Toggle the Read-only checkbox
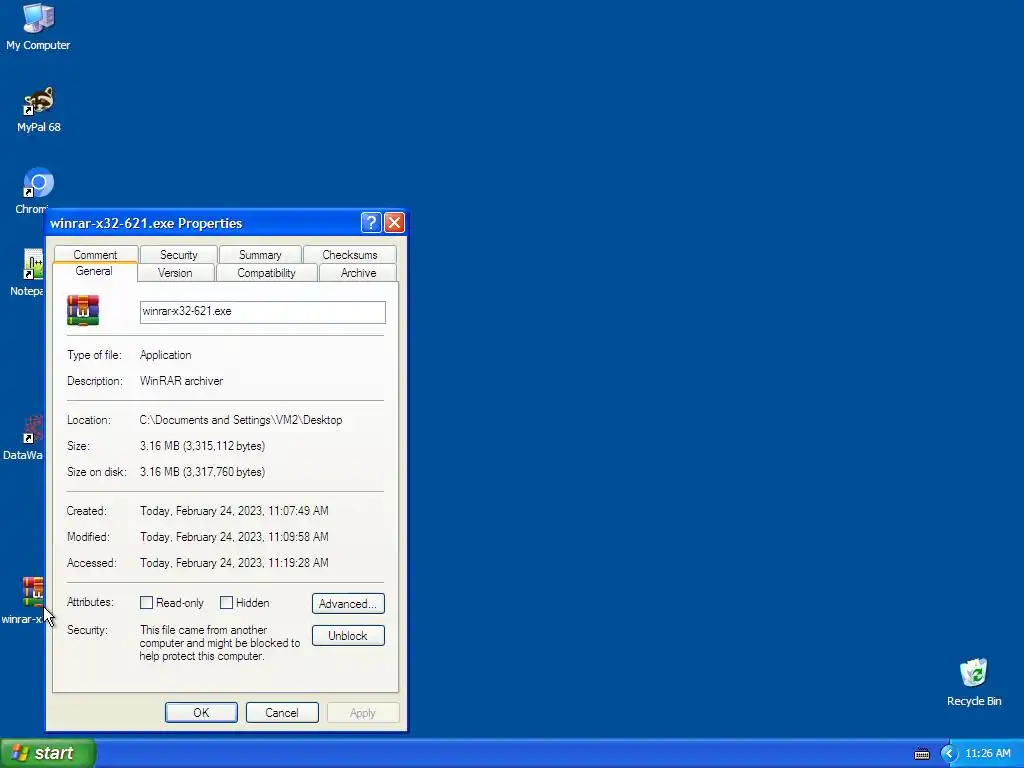This screenshot has height=768, width=1024. coord(146,603)
